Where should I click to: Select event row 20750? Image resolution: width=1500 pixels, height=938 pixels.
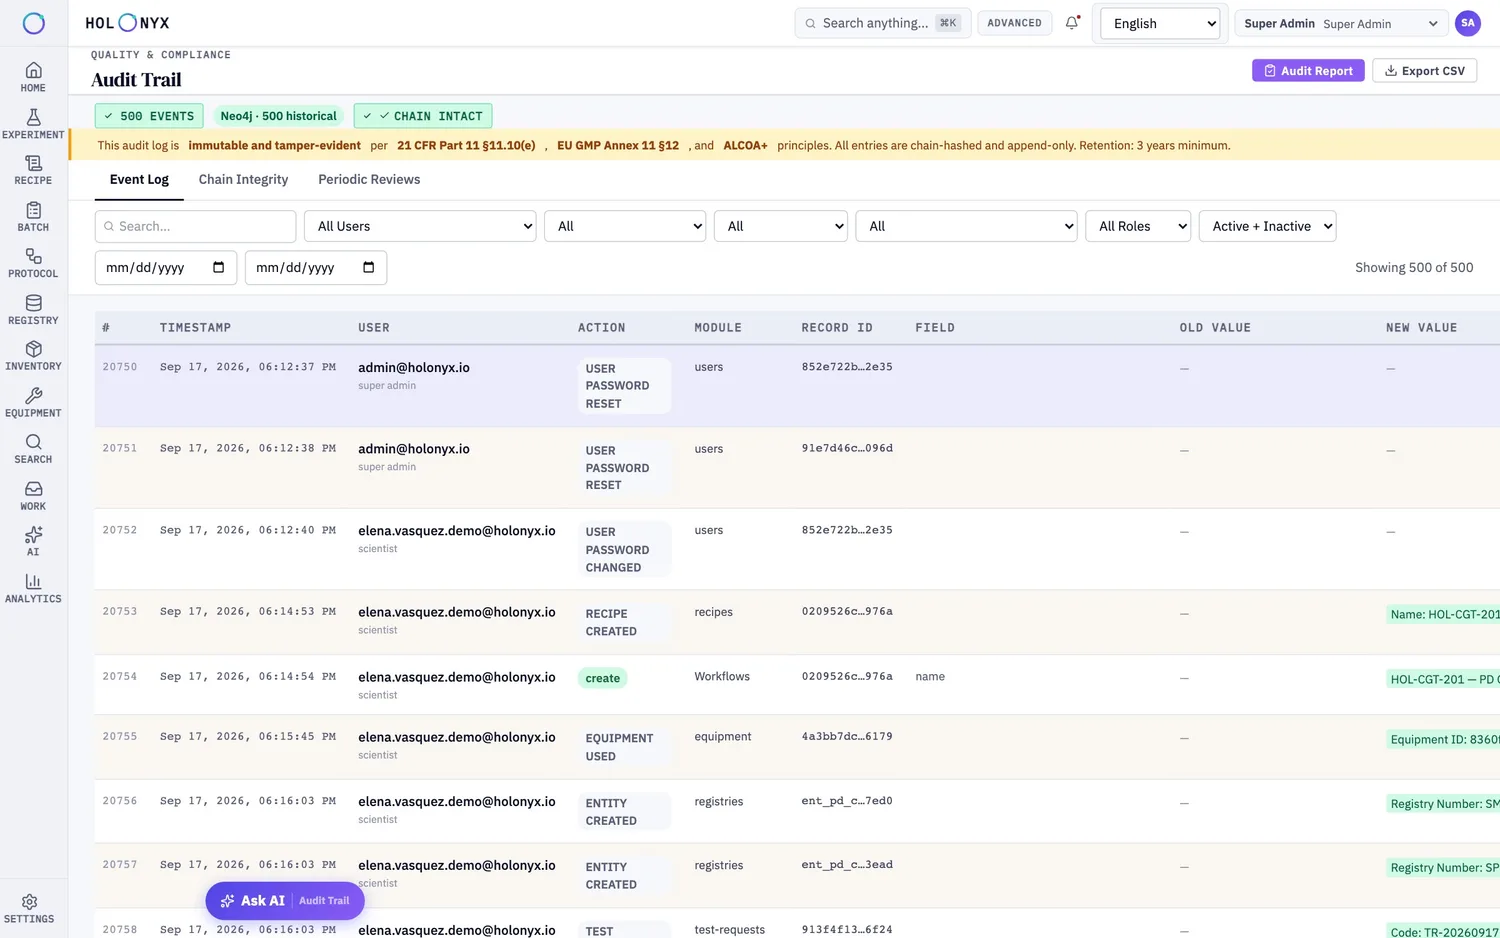tap(797, 386)
